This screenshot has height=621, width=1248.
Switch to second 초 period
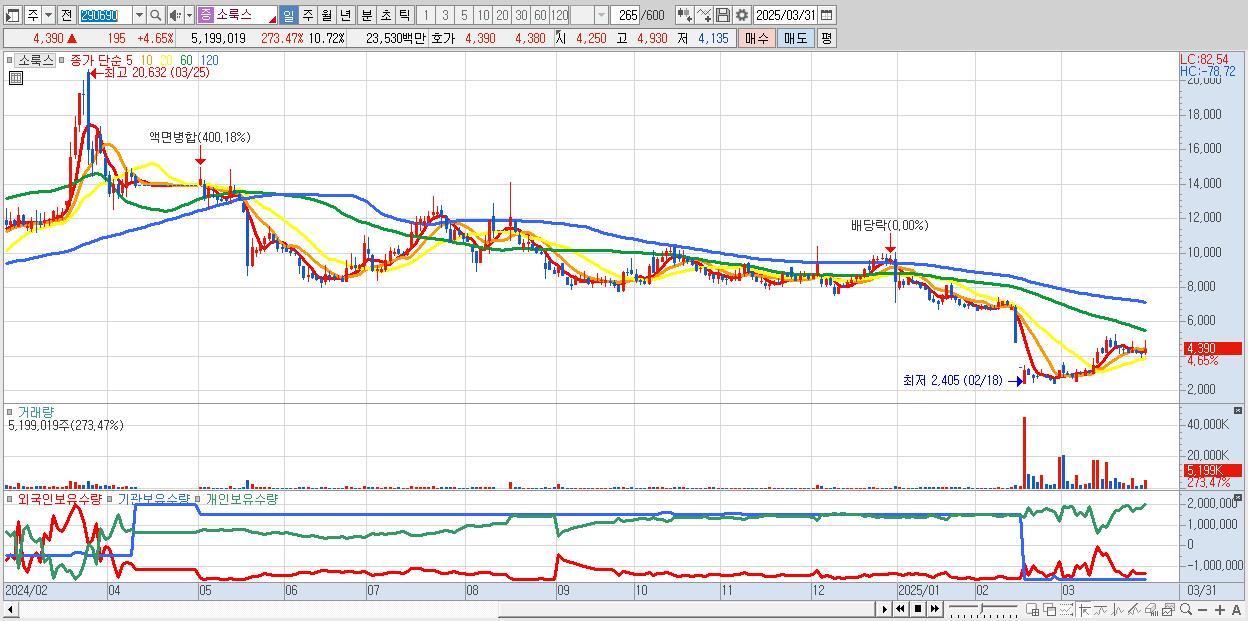click(384, 15)
